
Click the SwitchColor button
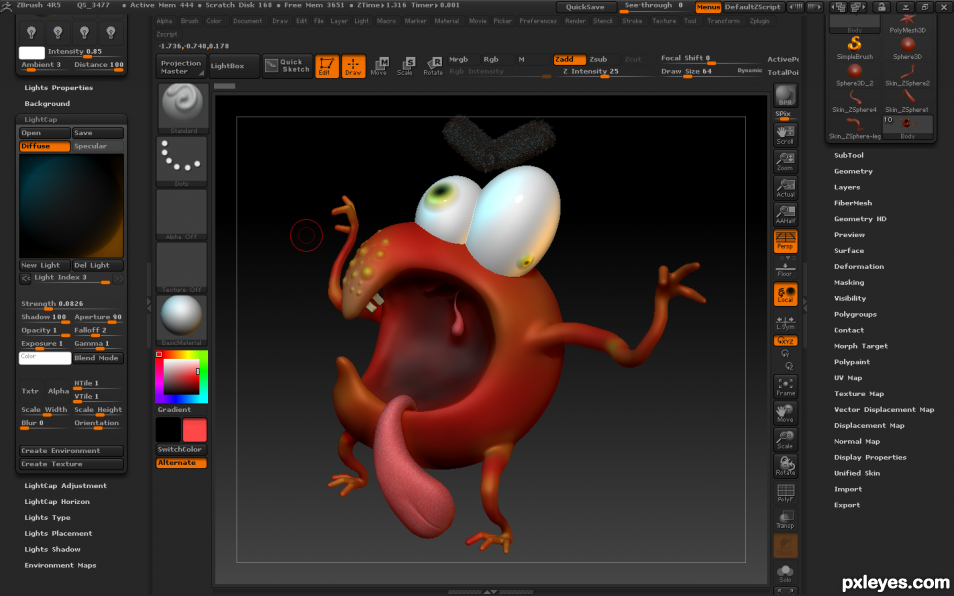pos(181,449)
